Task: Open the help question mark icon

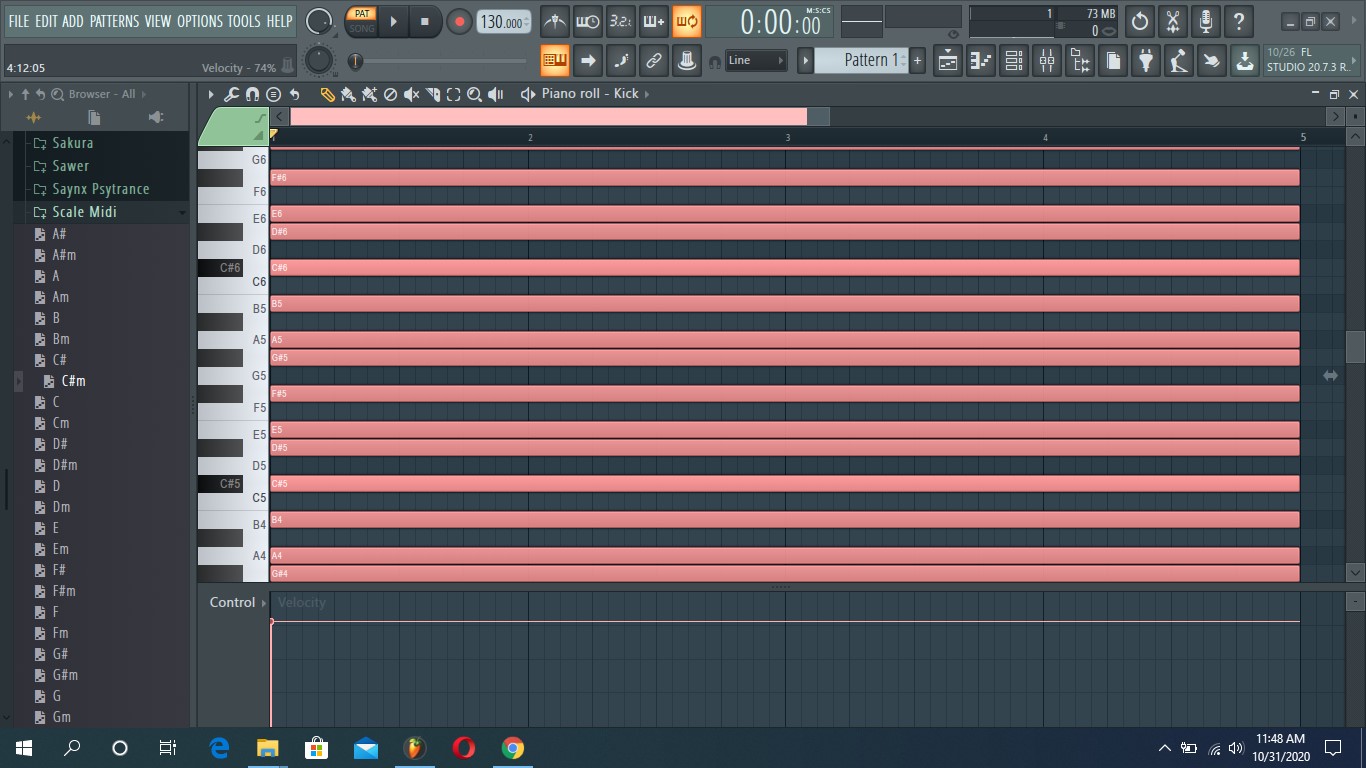Action: (x=1239, y=21)
